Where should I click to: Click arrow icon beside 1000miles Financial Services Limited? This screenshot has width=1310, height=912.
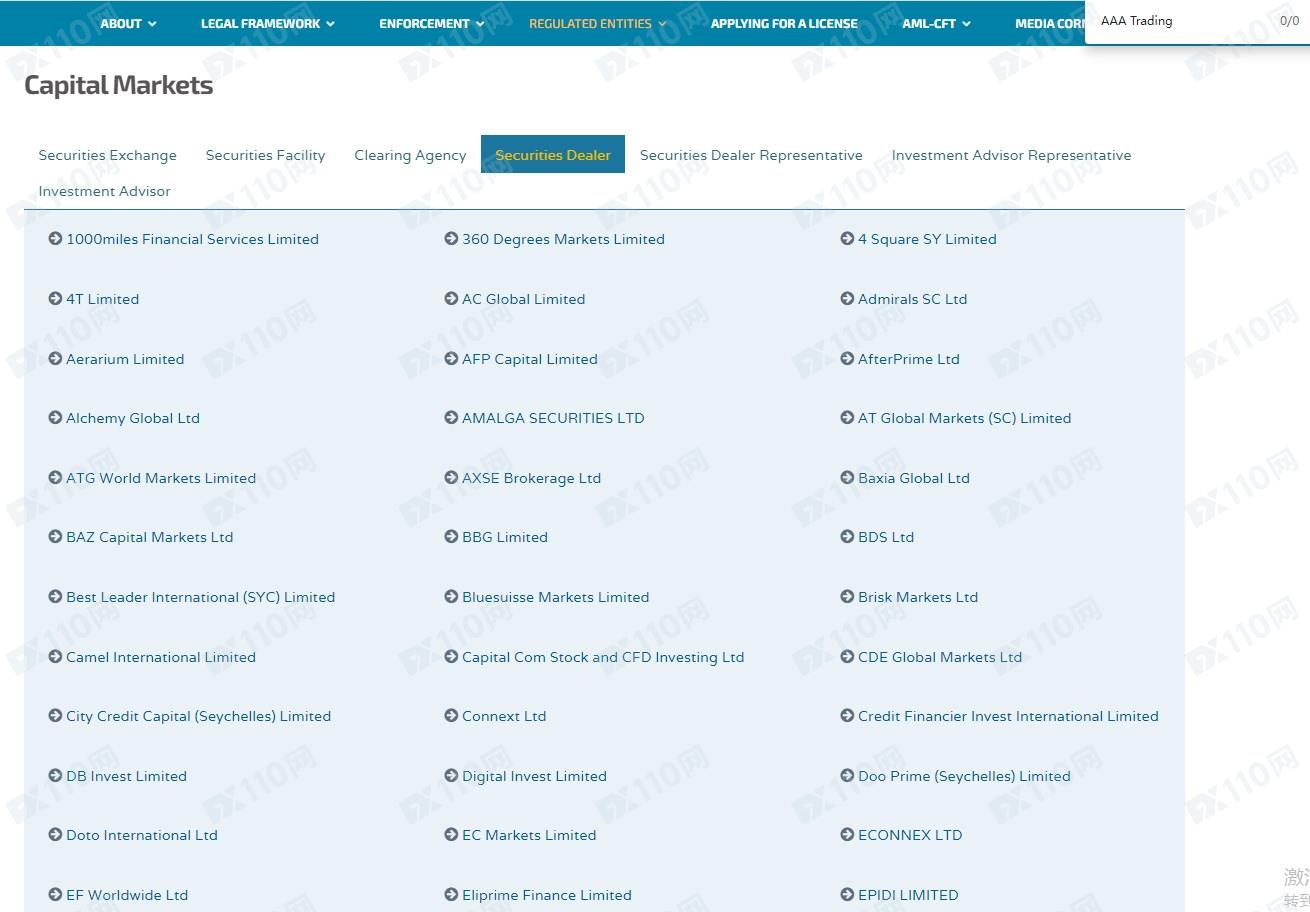(55, 239)
